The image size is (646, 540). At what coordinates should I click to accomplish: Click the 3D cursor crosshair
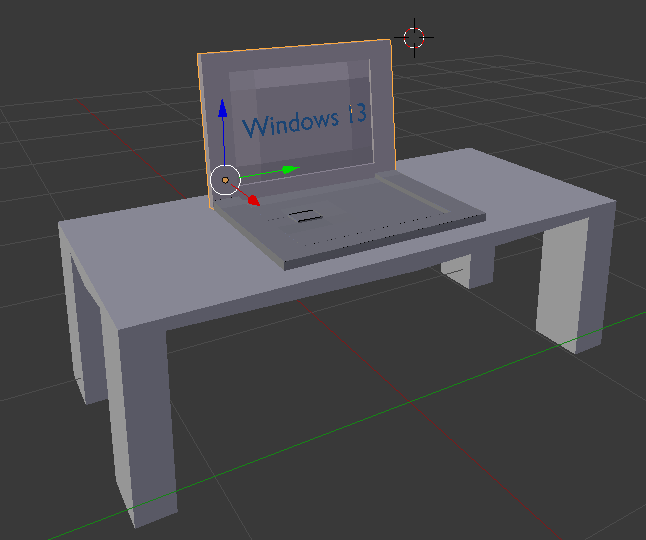414,38
